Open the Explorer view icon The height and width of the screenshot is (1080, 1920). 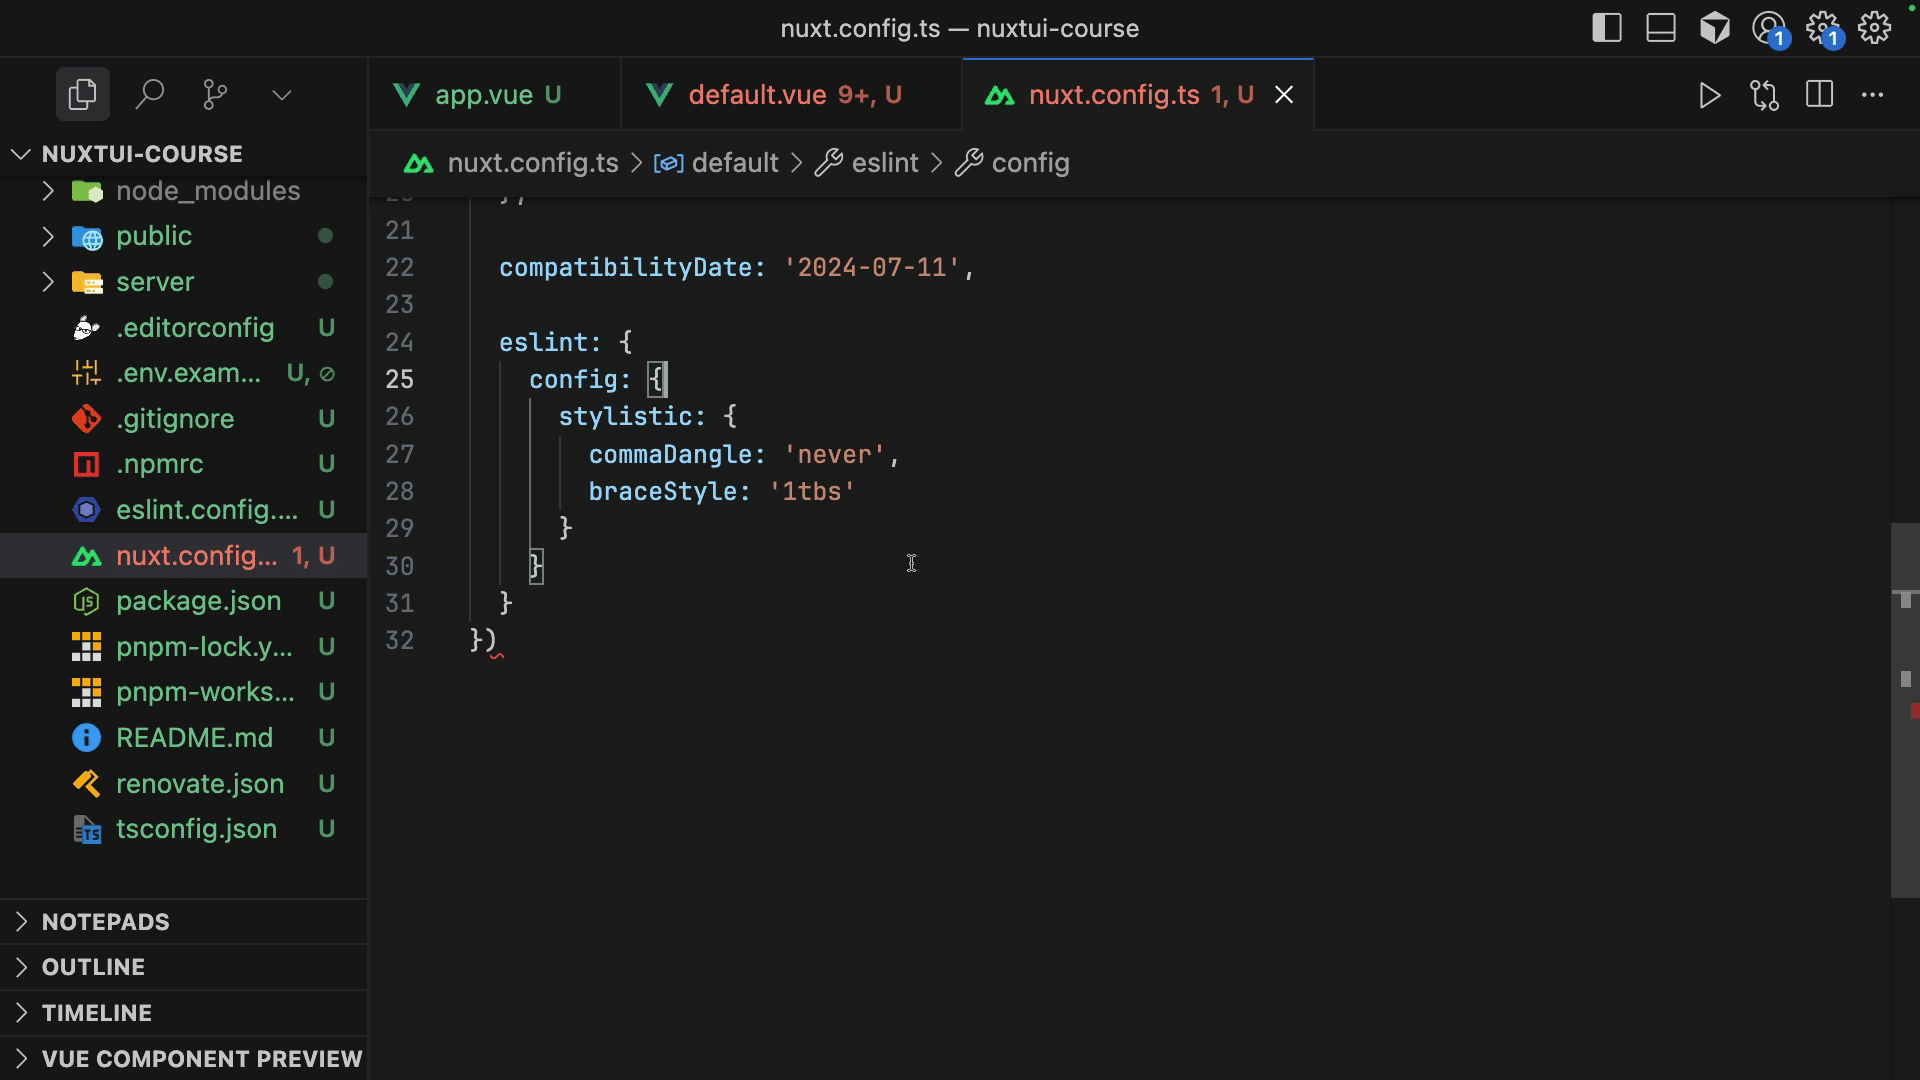point(82,95)
